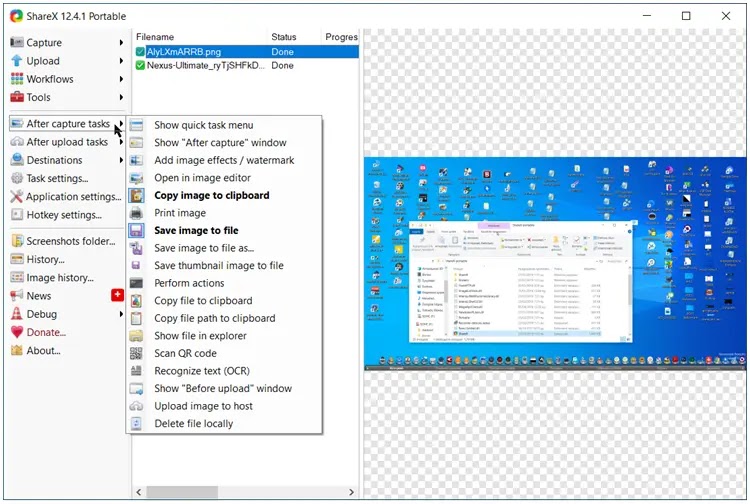750x504 pixels.
Task: Enable Show "Before upload" window task
Action: click(224, 388)
